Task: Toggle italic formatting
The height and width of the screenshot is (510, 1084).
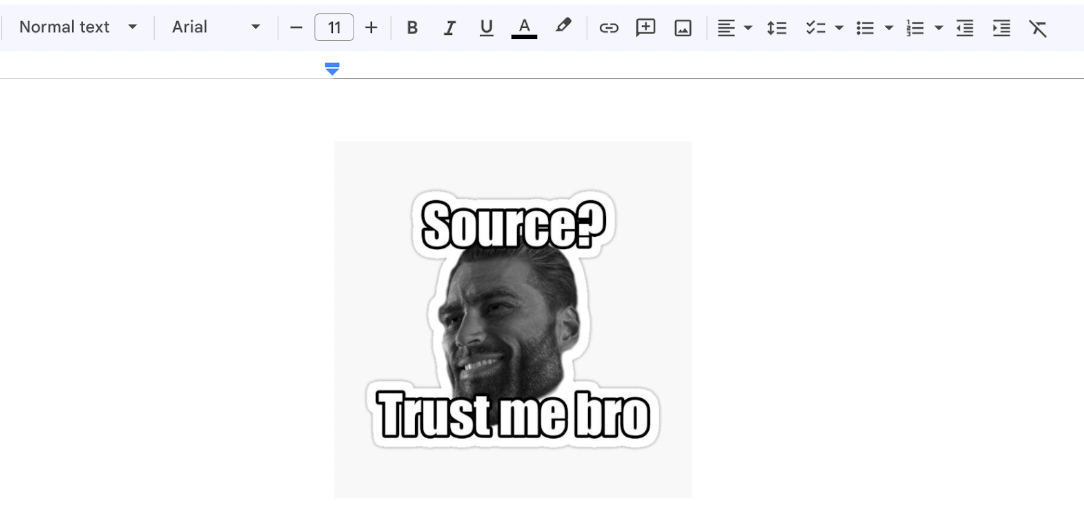Action: click(449, 28)
